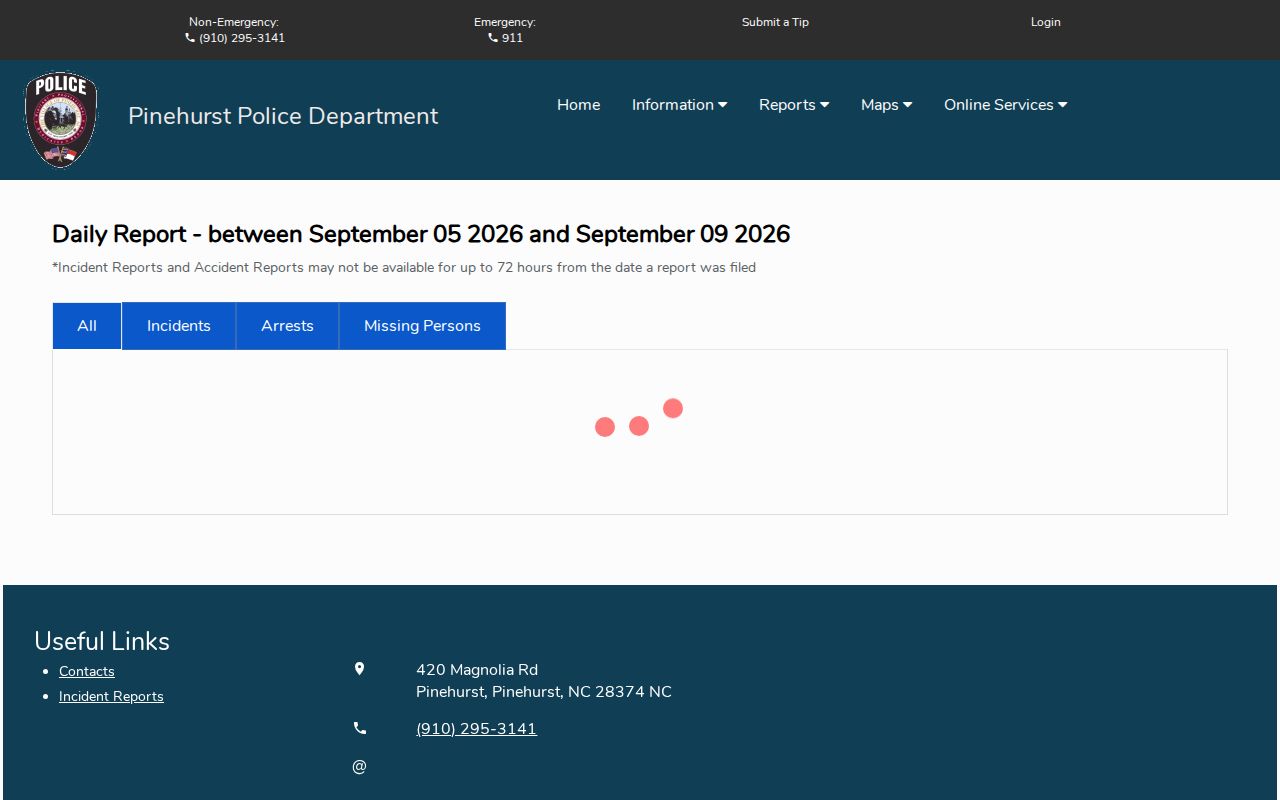Click the @ email icon in footer
Viewport: 1280px width, 800px height.
pos(360,767)
